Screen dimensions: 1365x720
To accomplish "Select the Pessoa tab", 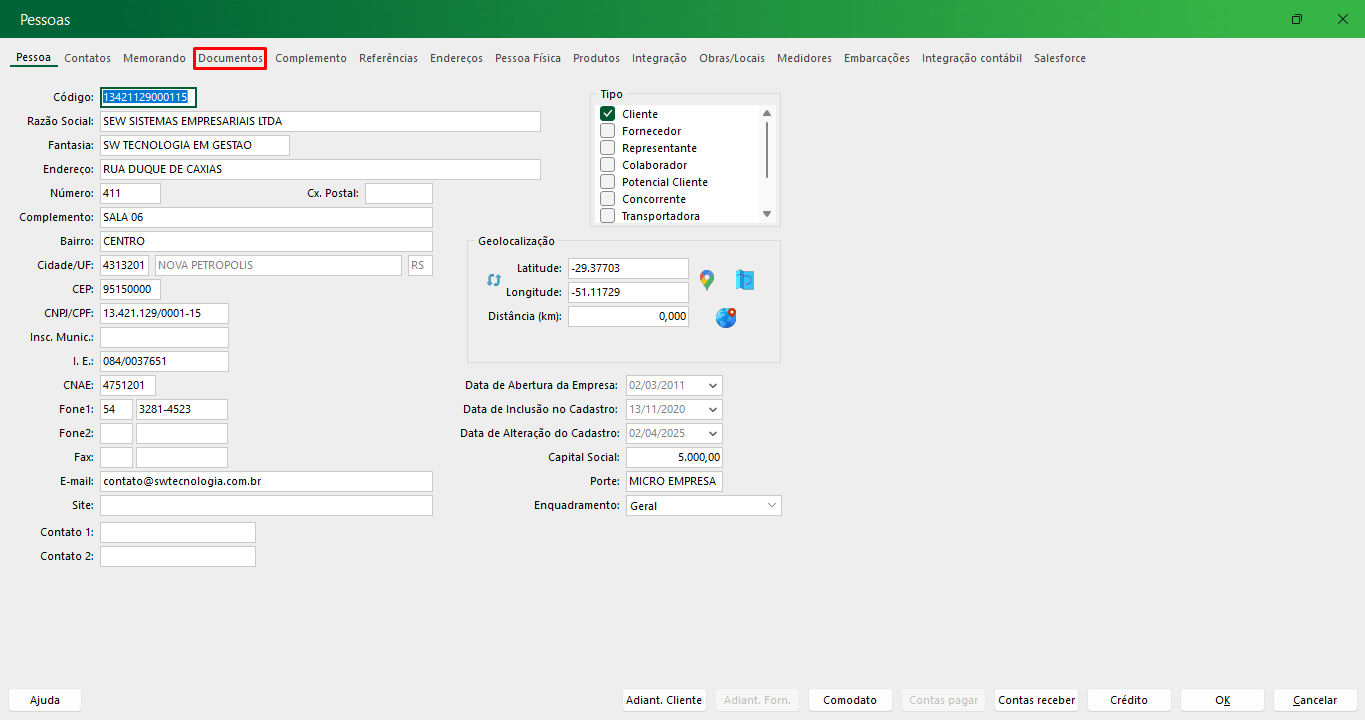I will (x=34, y=58).
